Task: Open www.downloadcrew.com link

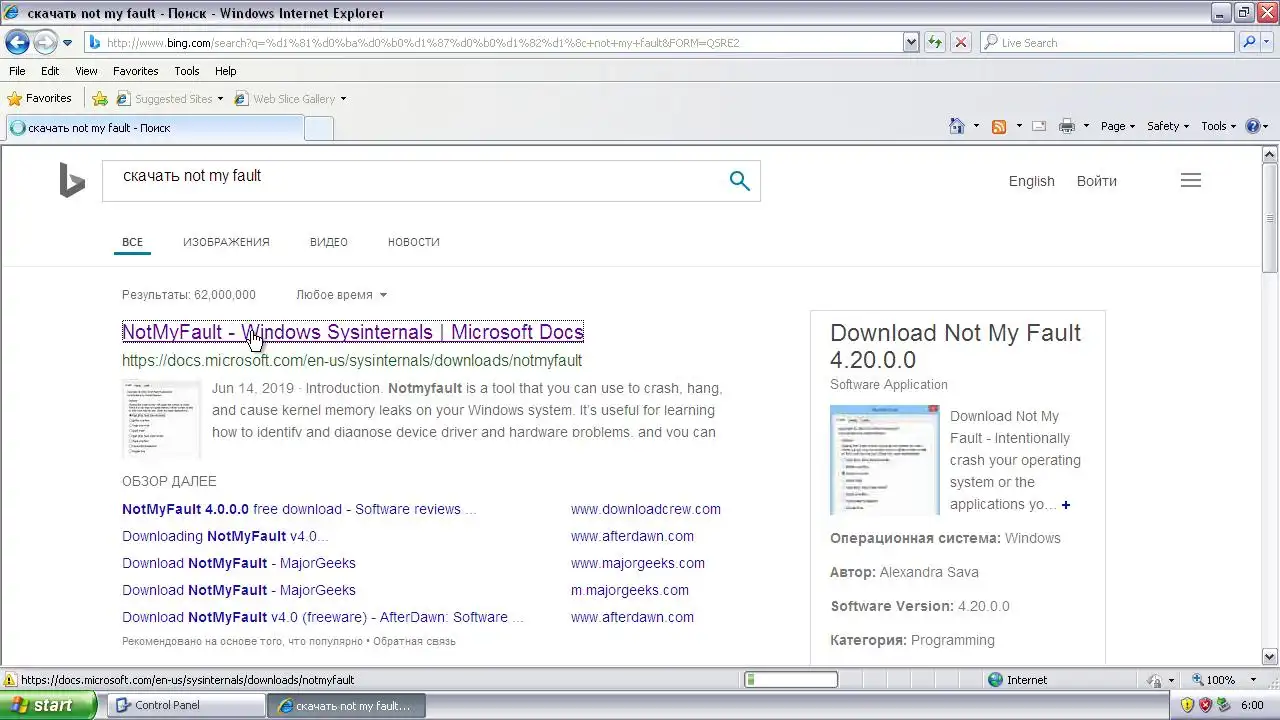Action: (645, 509)
